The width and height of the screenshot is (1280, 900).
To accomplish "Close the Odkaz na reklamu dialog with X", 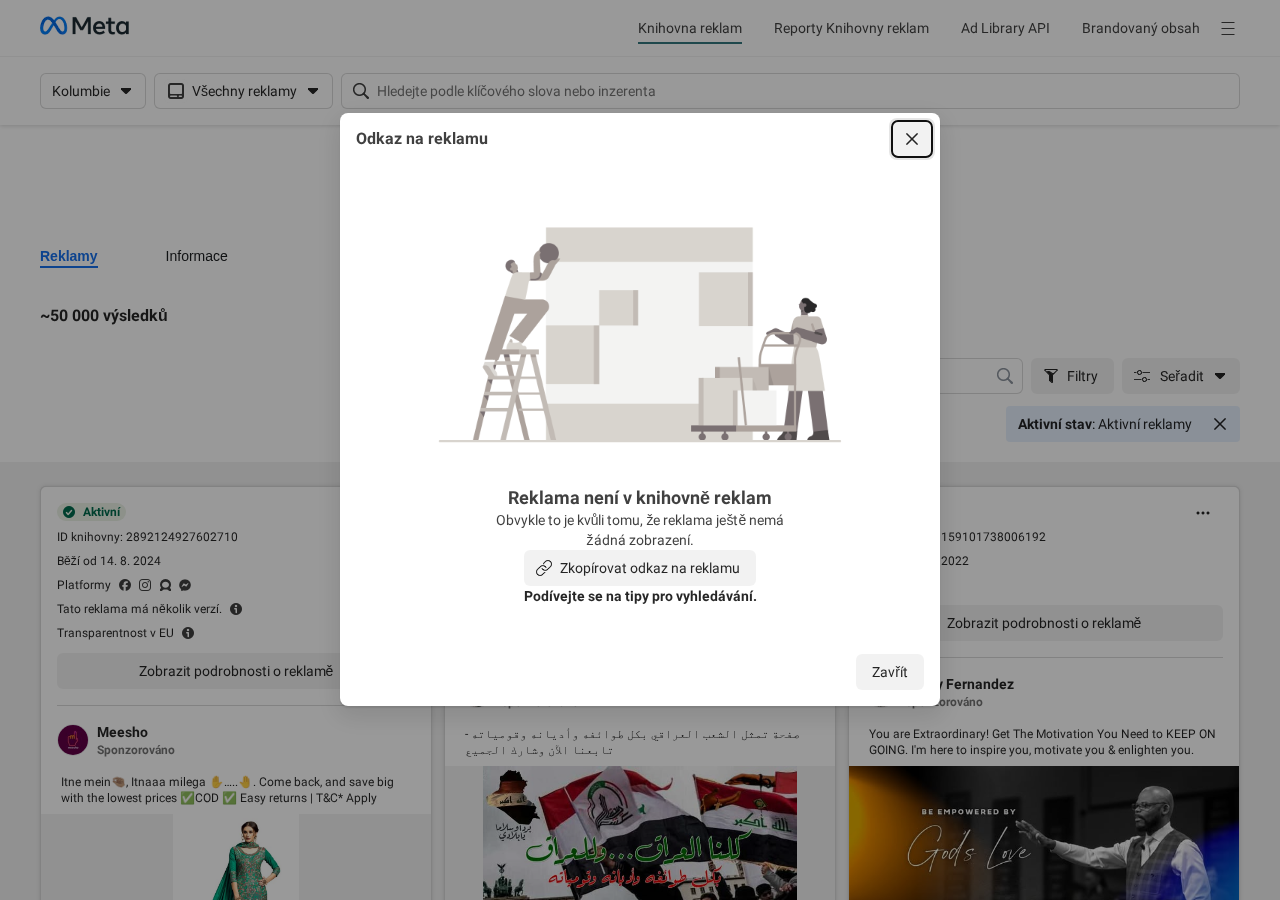I will coord(911,139).
